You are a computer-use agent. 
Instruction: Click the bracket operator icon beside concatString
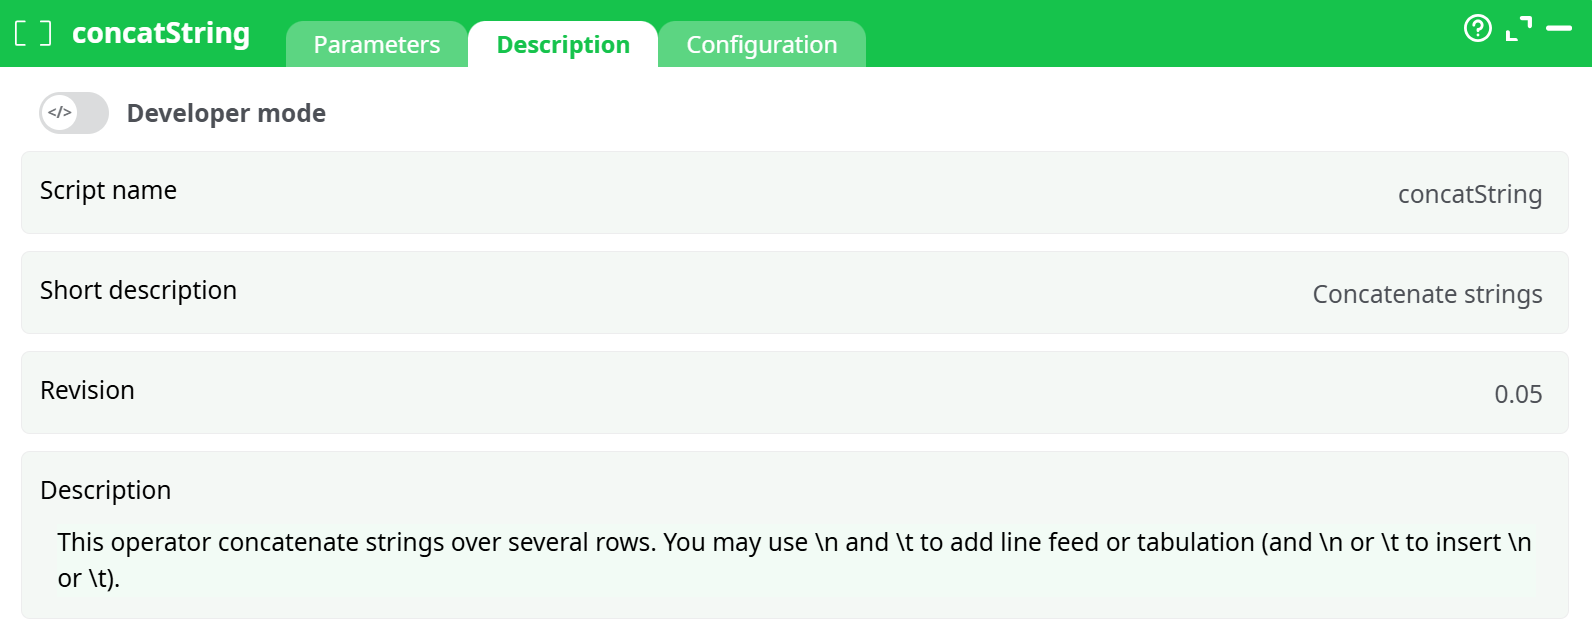(33, 33)
